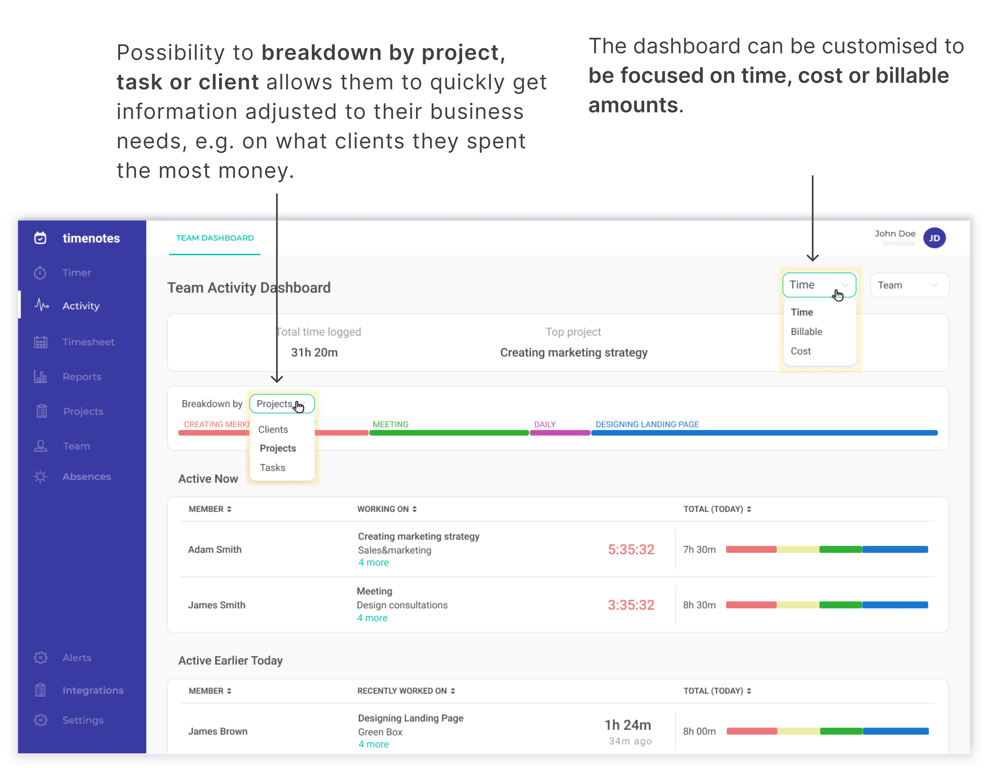Sort Active Earlier Today by TOTAL (TODAY)
This screenshot has height=768, width=988.
pyautogui.click(x=717, y=691)
